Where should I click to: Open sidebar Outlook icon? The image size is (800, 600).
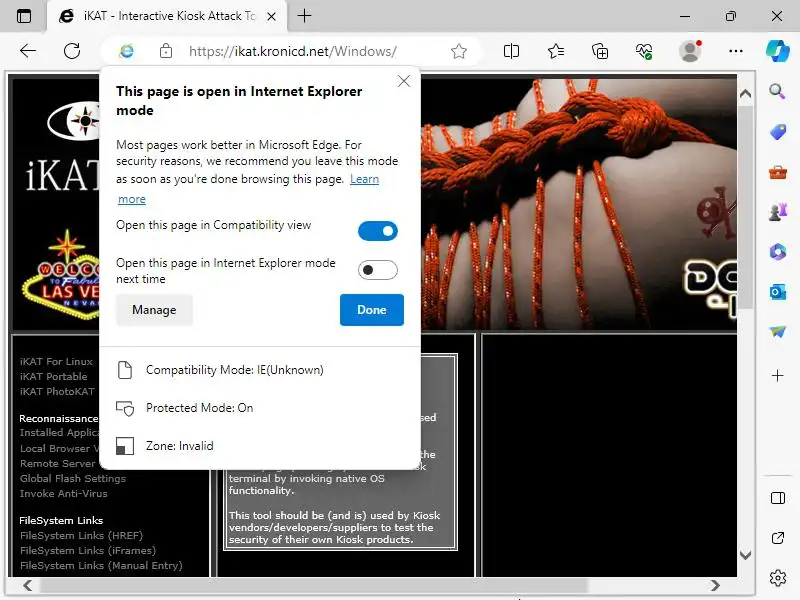[x=778, y=292]
